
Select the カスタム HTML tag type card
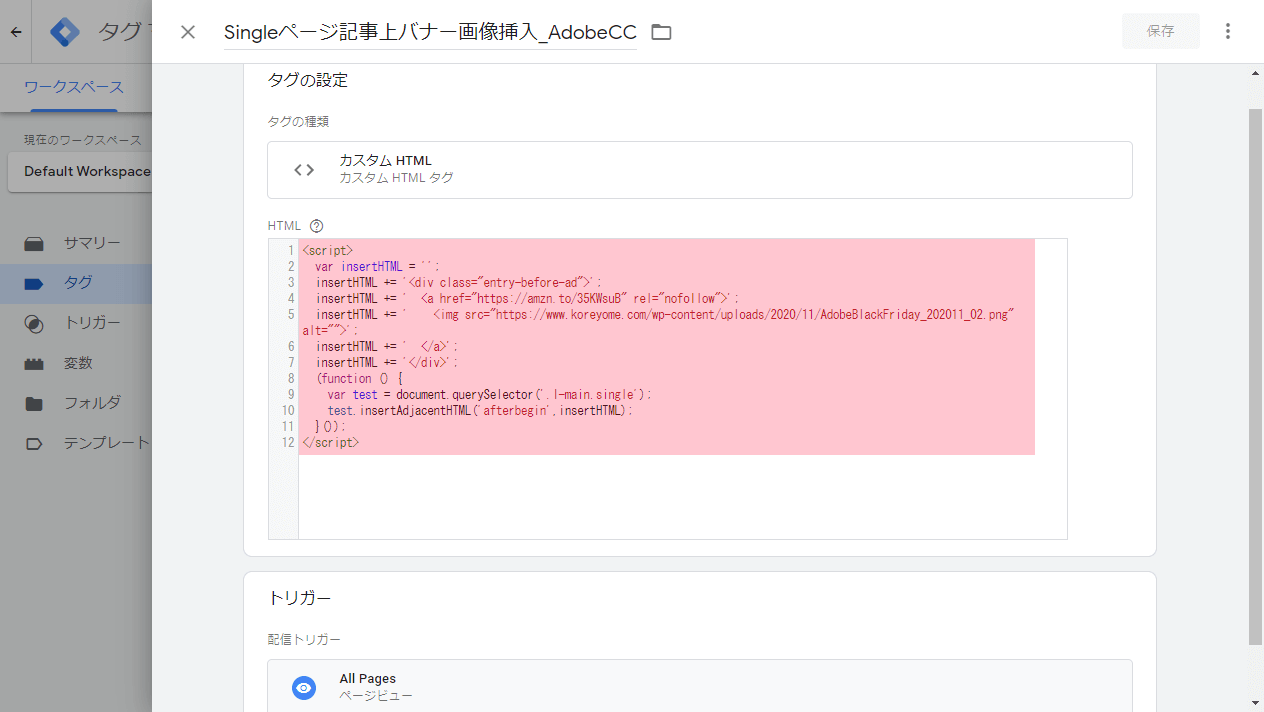(x=700, y=170)
